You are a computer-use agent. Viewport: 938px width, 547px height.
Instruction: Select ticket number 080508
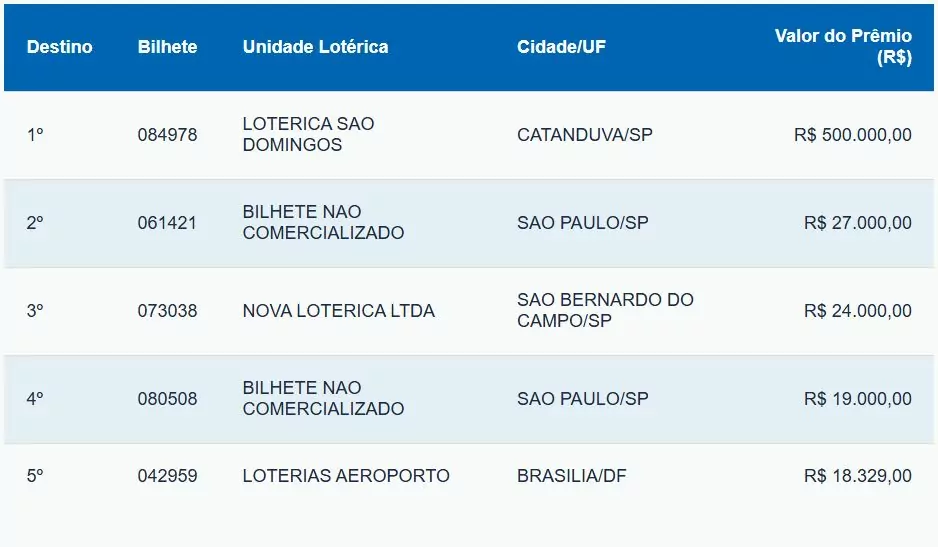pyautogui.click(x=167, y=399)
